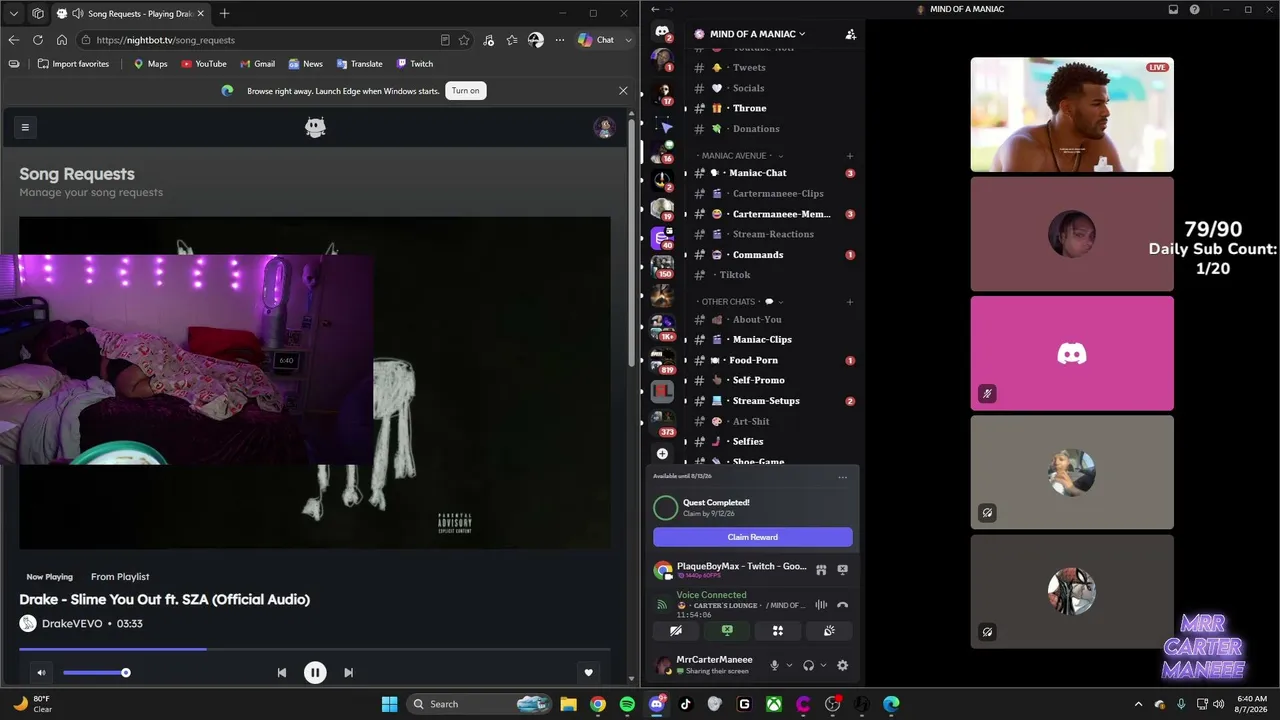1280x720 pixels.
Task: Click Turn on for Edge startup boost
Action: (x=465, y=90)
